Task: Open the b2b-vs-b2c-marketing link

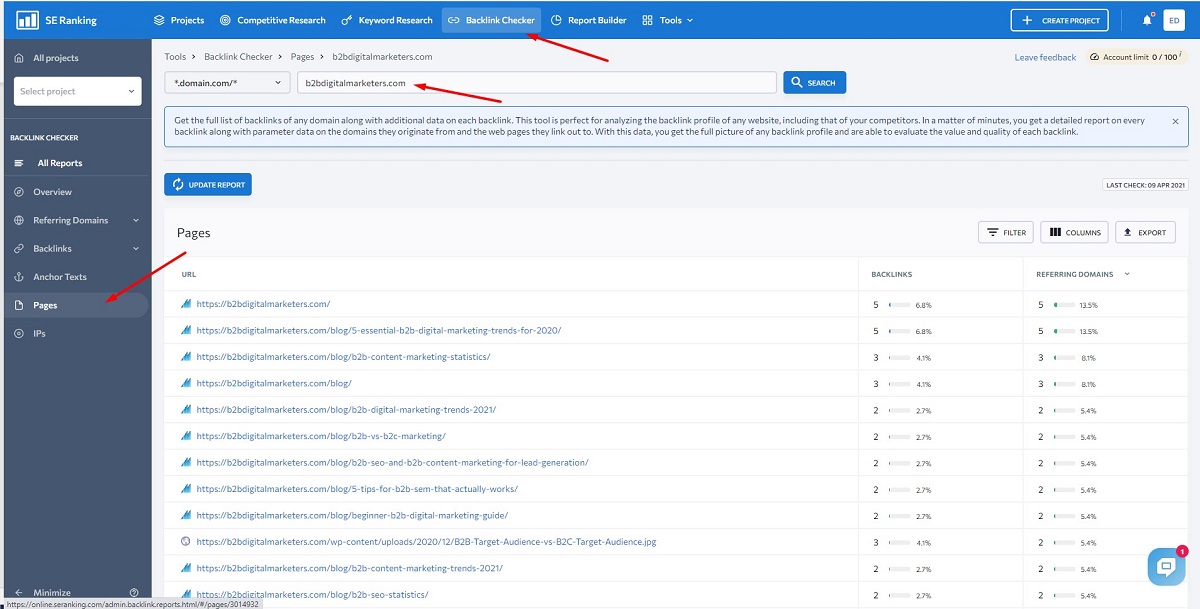Action: tap(321, 436)
